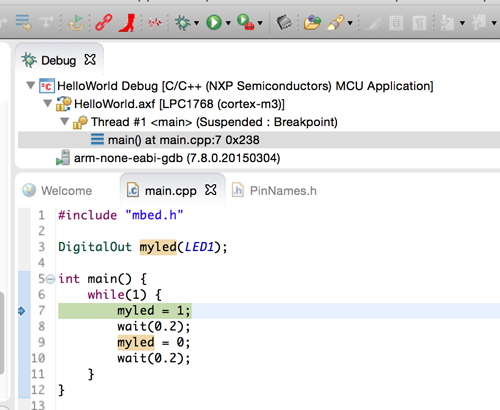
Task: Collapse the HelloWorld.axf tree node
Action: coord(48,104)
